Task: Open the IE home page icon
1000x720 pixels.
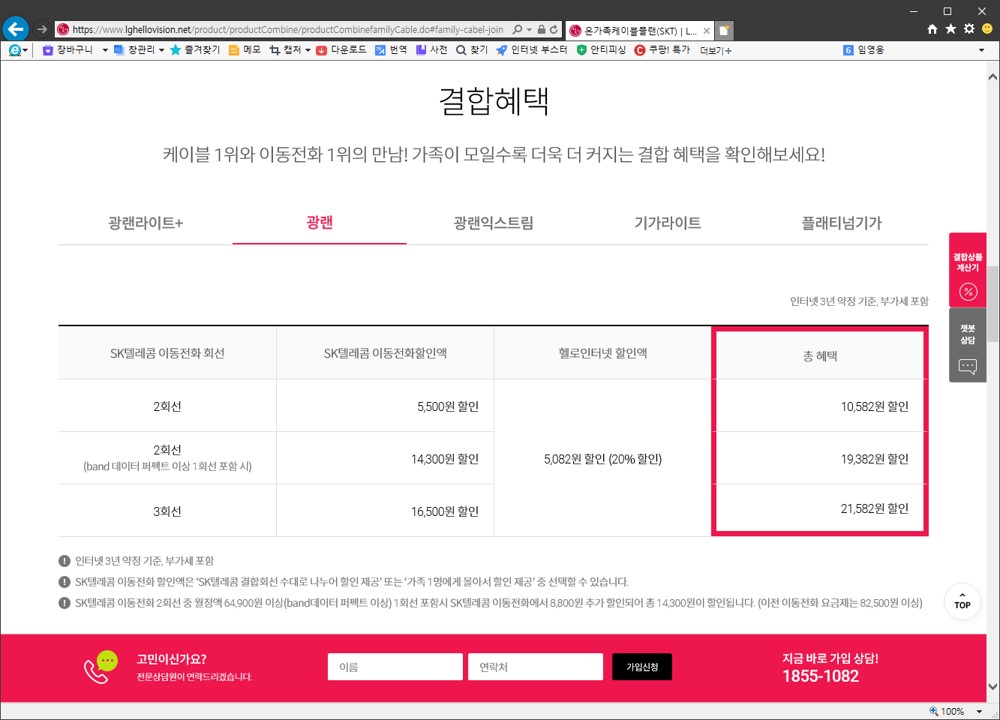Action: pos(933,30)
